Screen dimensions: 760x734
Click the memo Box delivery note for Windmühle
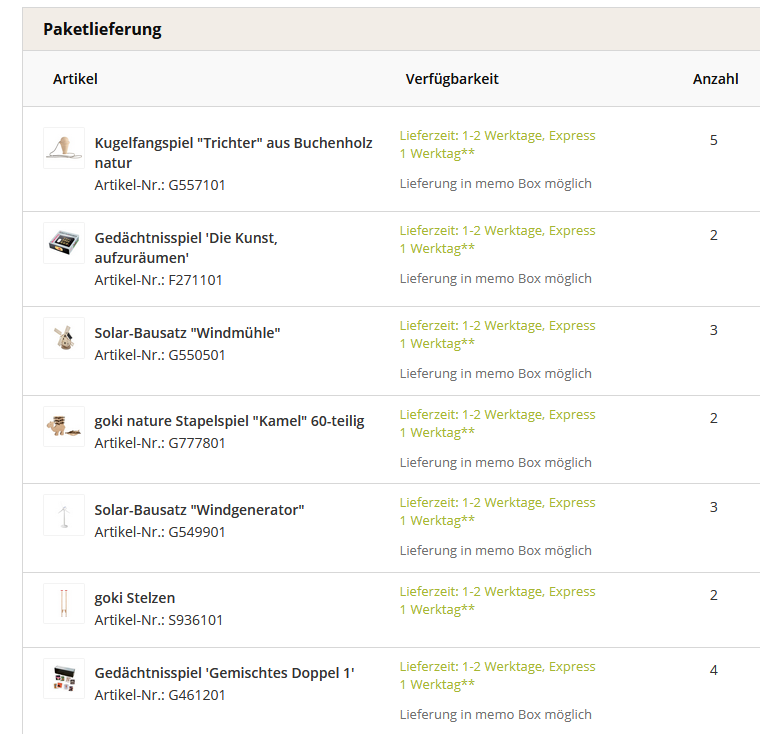[x=495, y=374]
